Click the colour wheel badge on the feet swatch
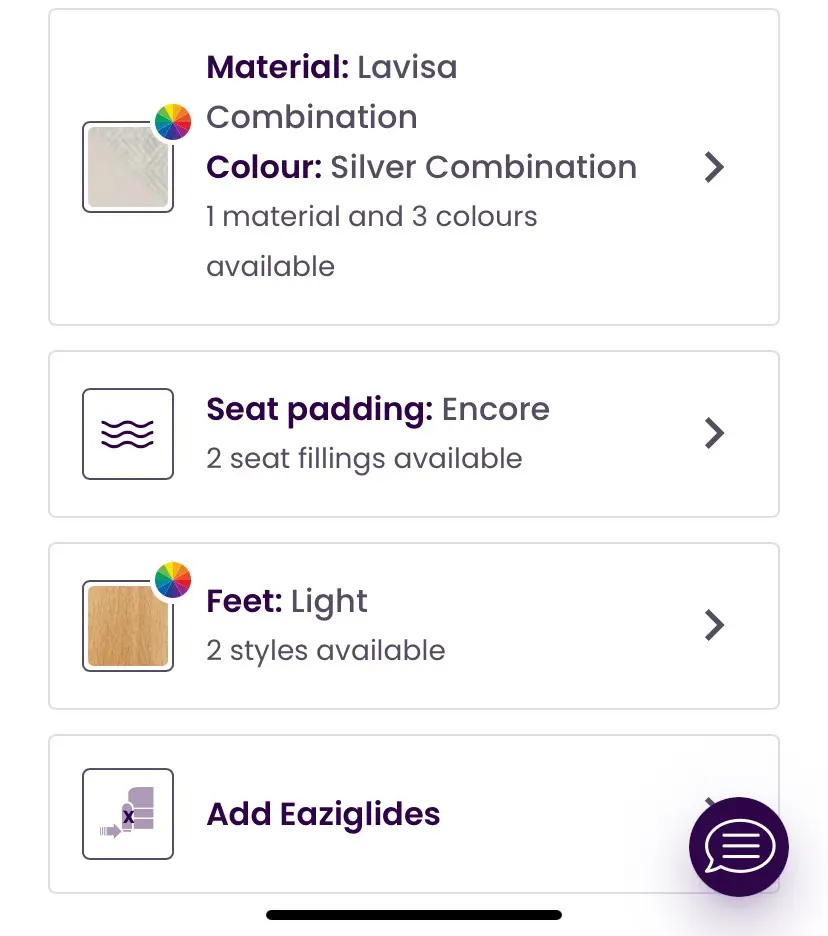Screen dimensions: 828x936 point(172,580)
